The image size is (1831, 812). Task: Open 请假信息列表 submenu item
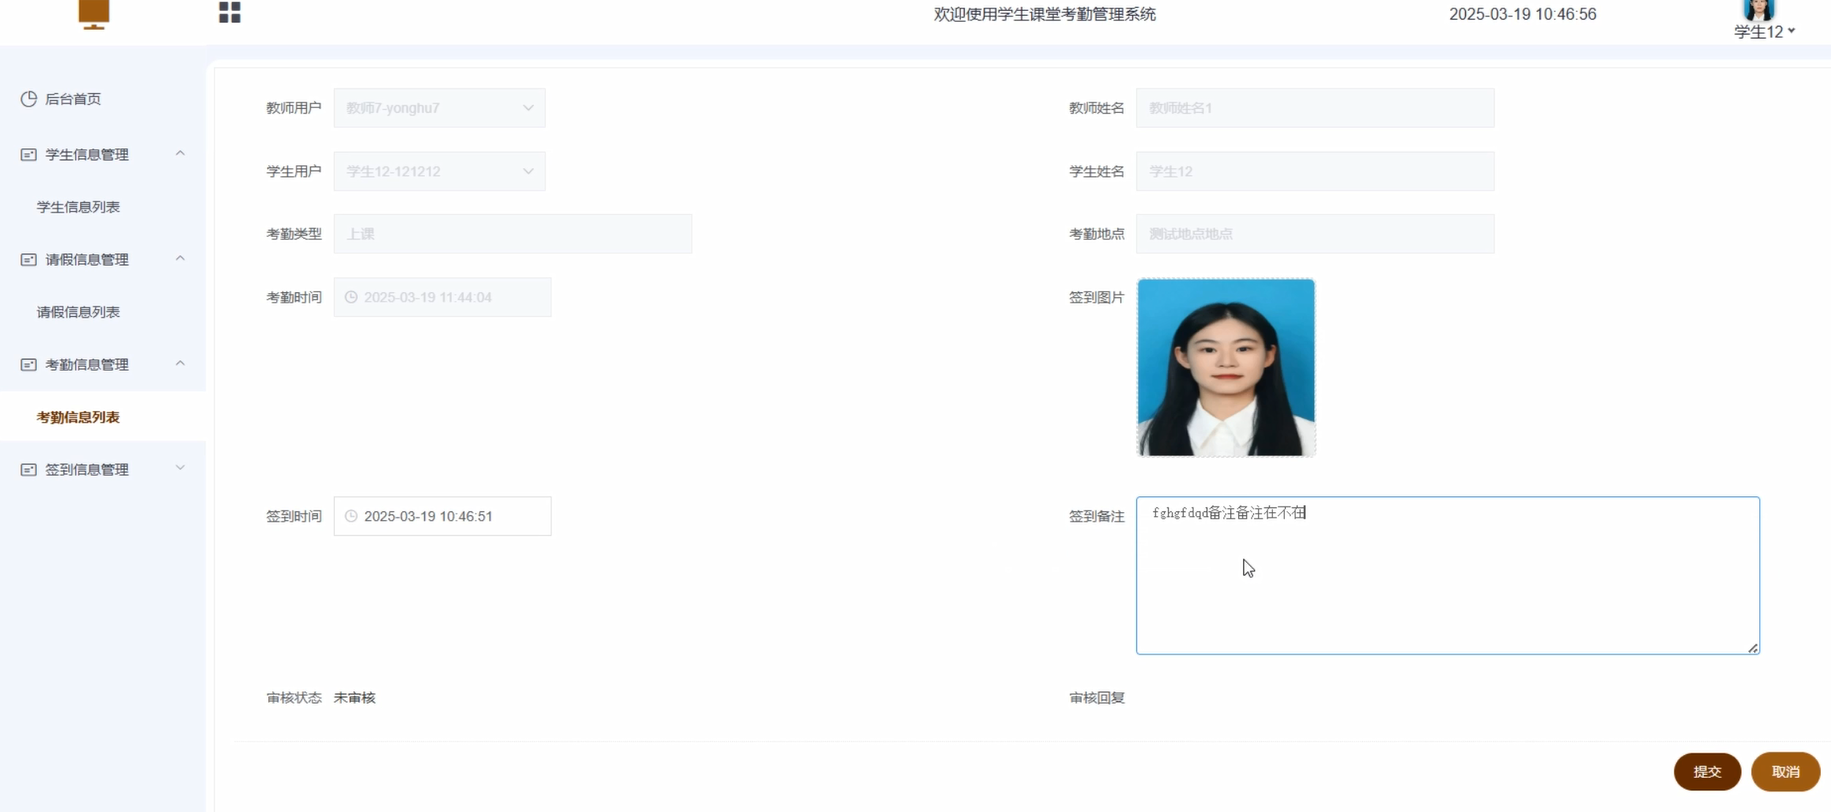[78, 312]
